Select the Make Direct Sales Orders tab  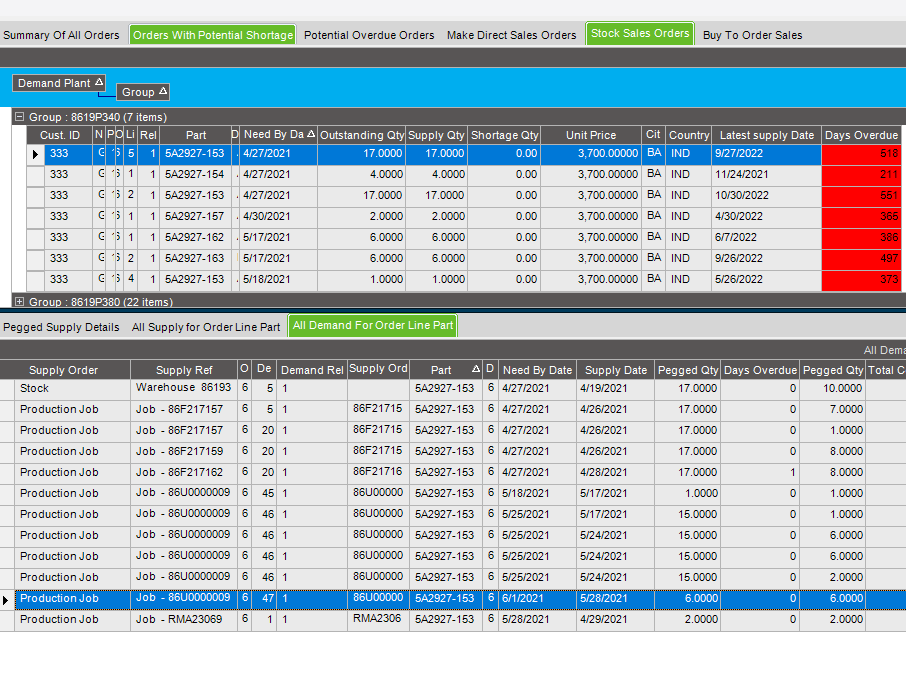(x=511, y=35)
